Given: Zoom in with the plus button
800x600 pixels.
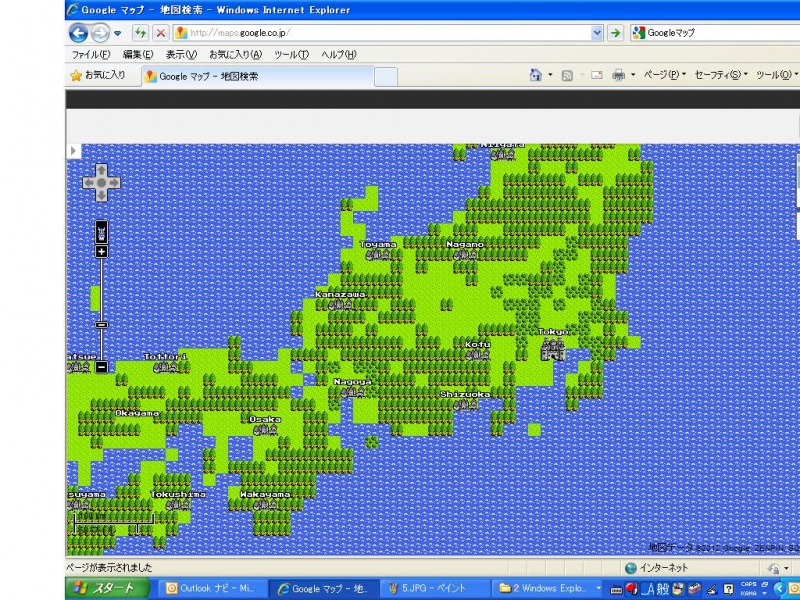Looking at the screenshot, I should 102,252.
